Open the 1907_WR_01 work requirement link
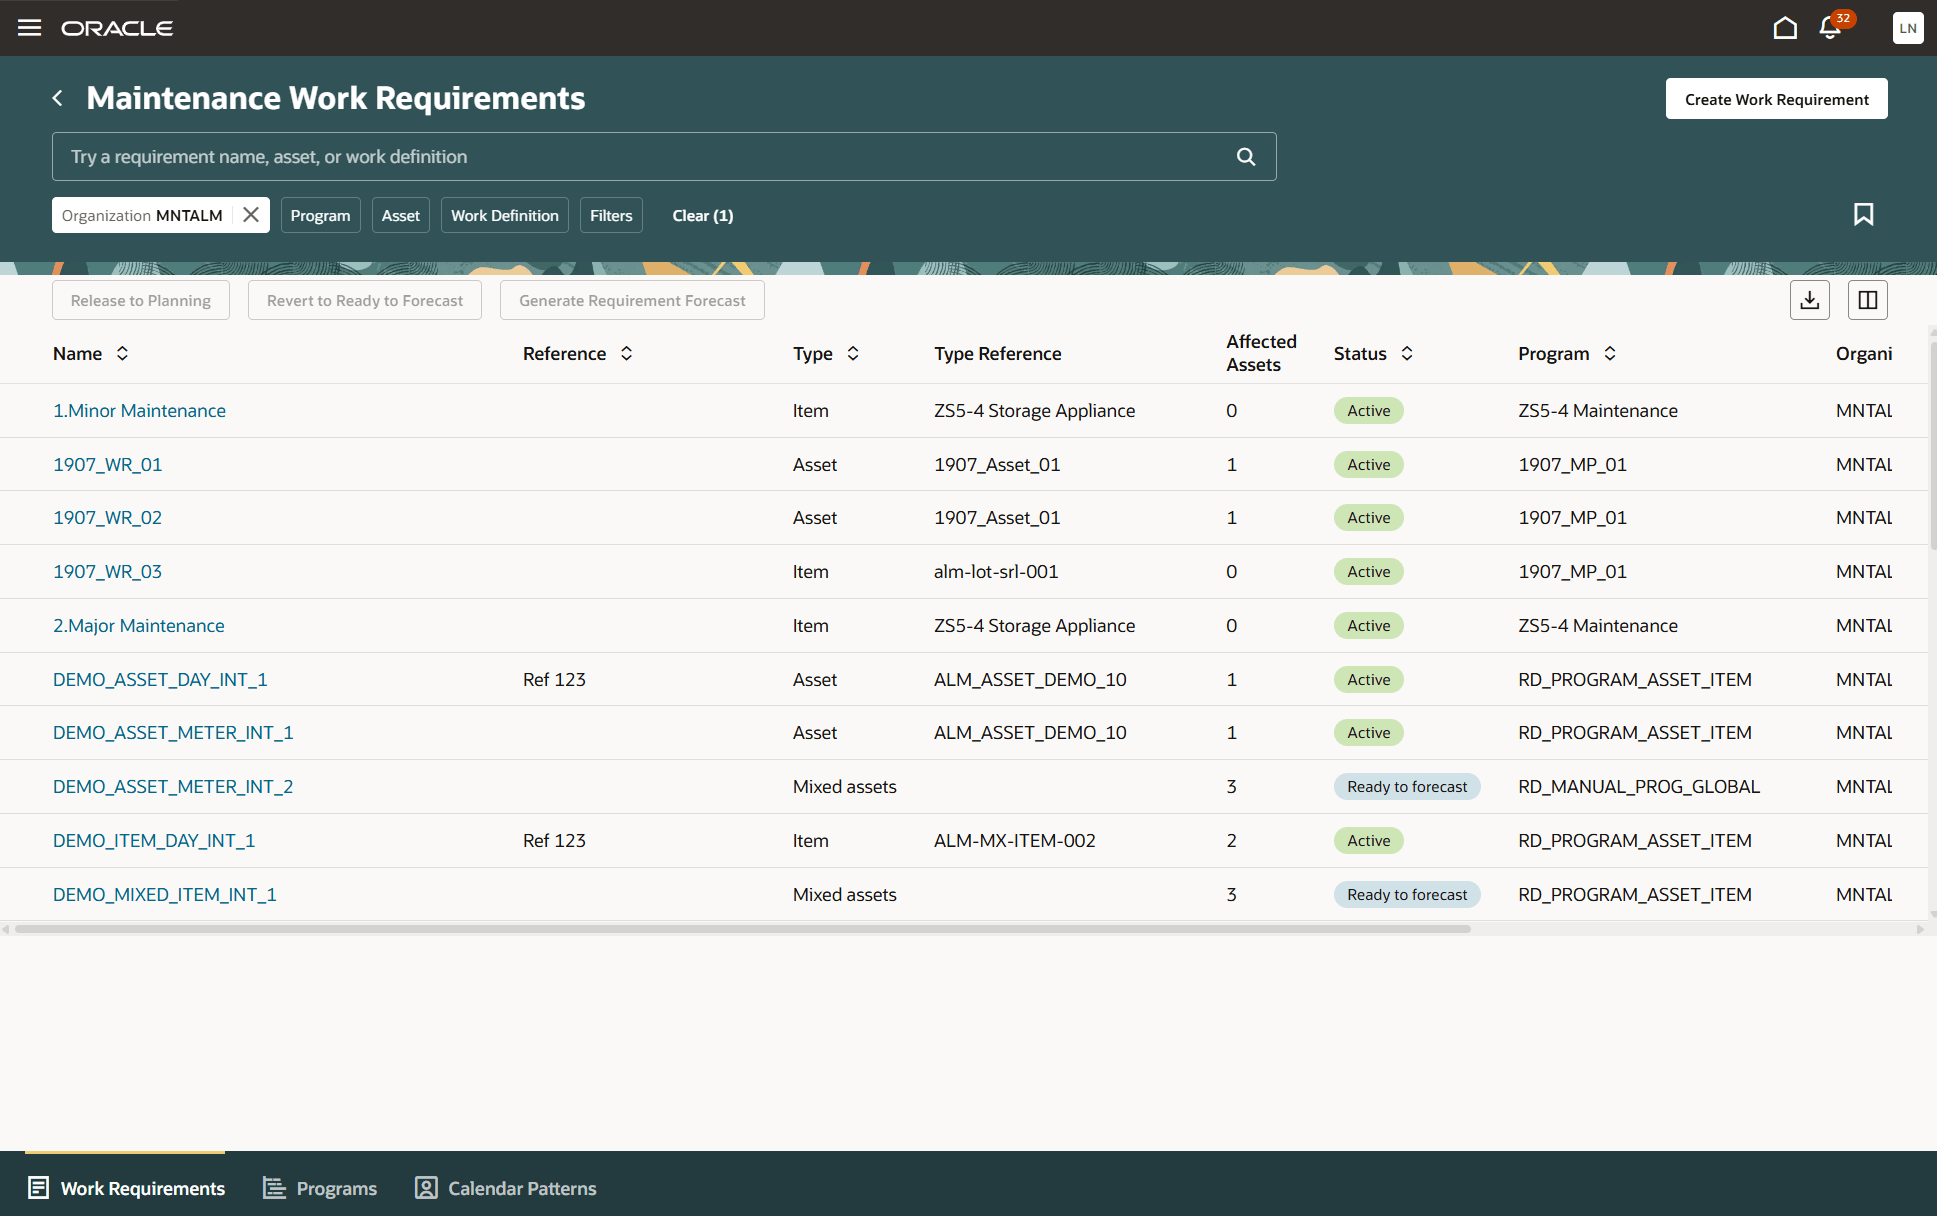Viewport: 1937px width, 1216px height. (107, 464)
